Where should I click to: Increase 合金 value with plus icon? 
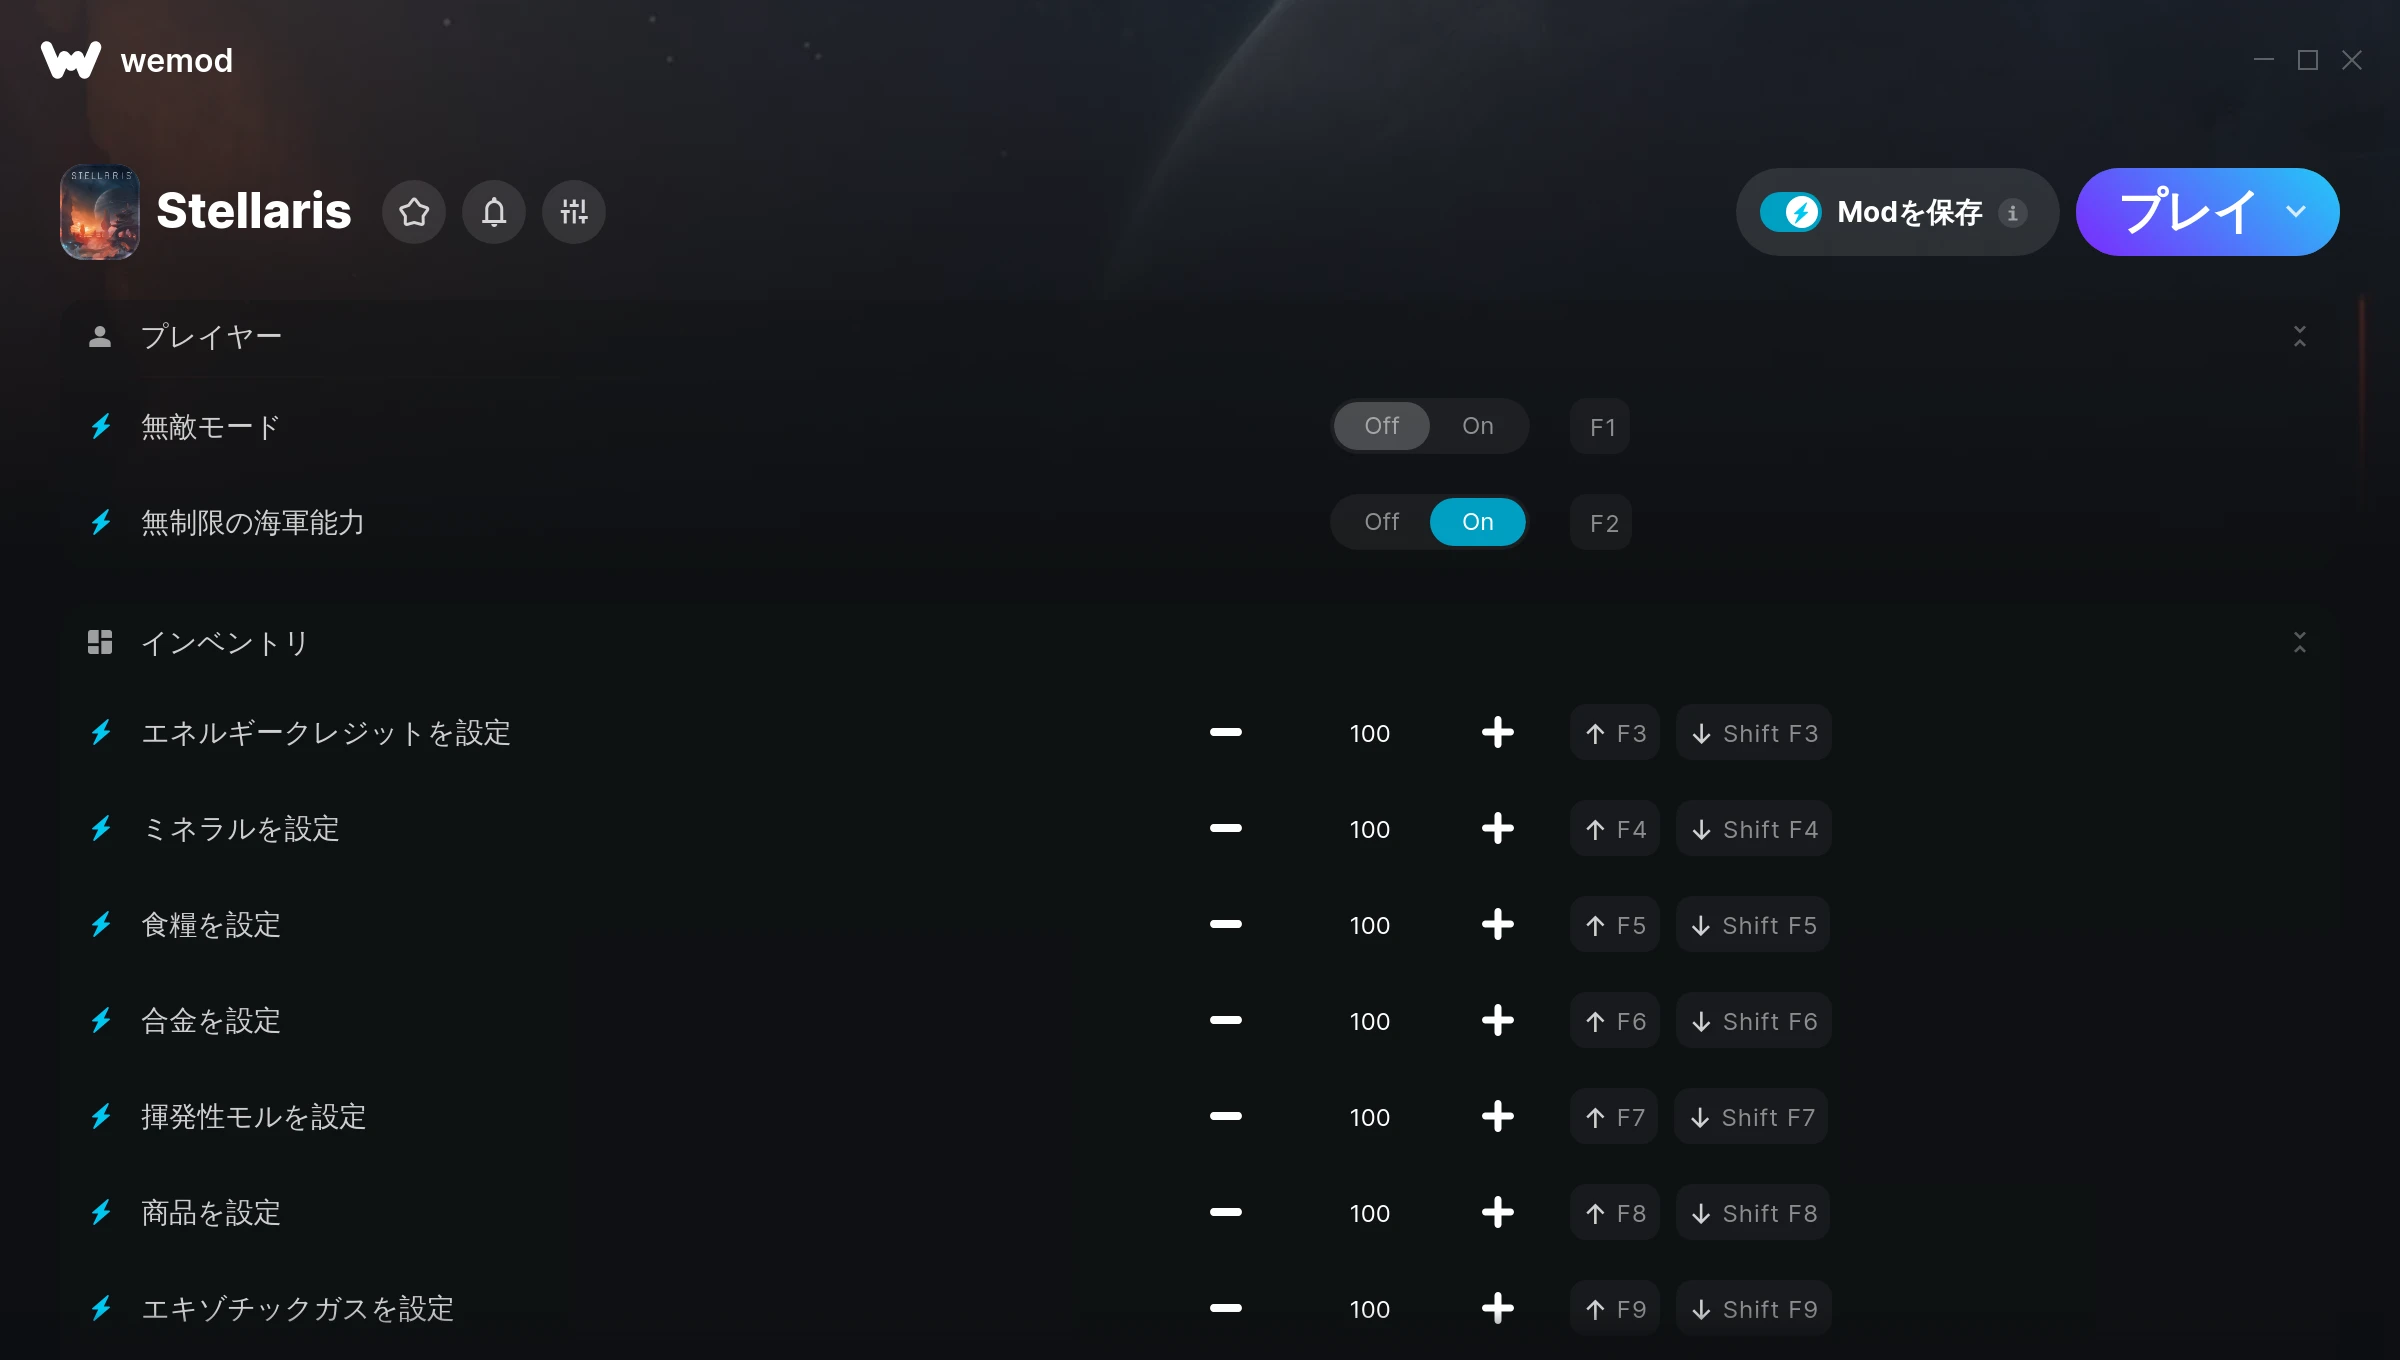pyautogui.click(x=1497, y=1021)
